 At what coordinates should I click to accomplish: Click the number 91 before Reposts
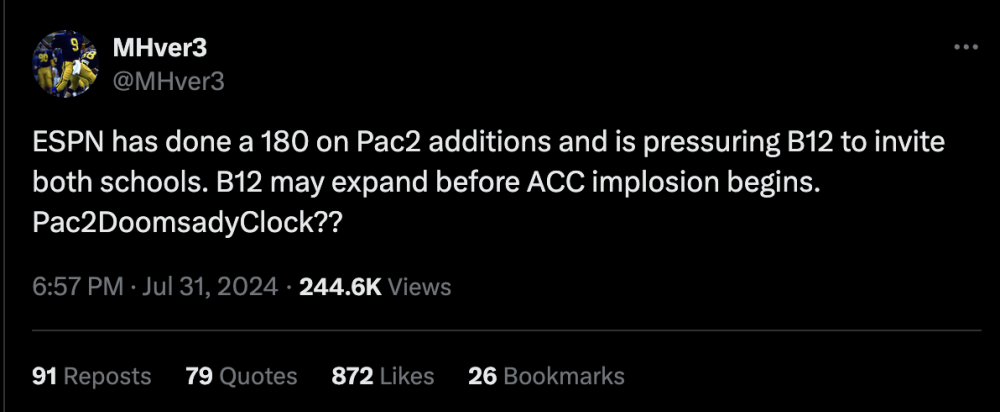click(44, 376)
